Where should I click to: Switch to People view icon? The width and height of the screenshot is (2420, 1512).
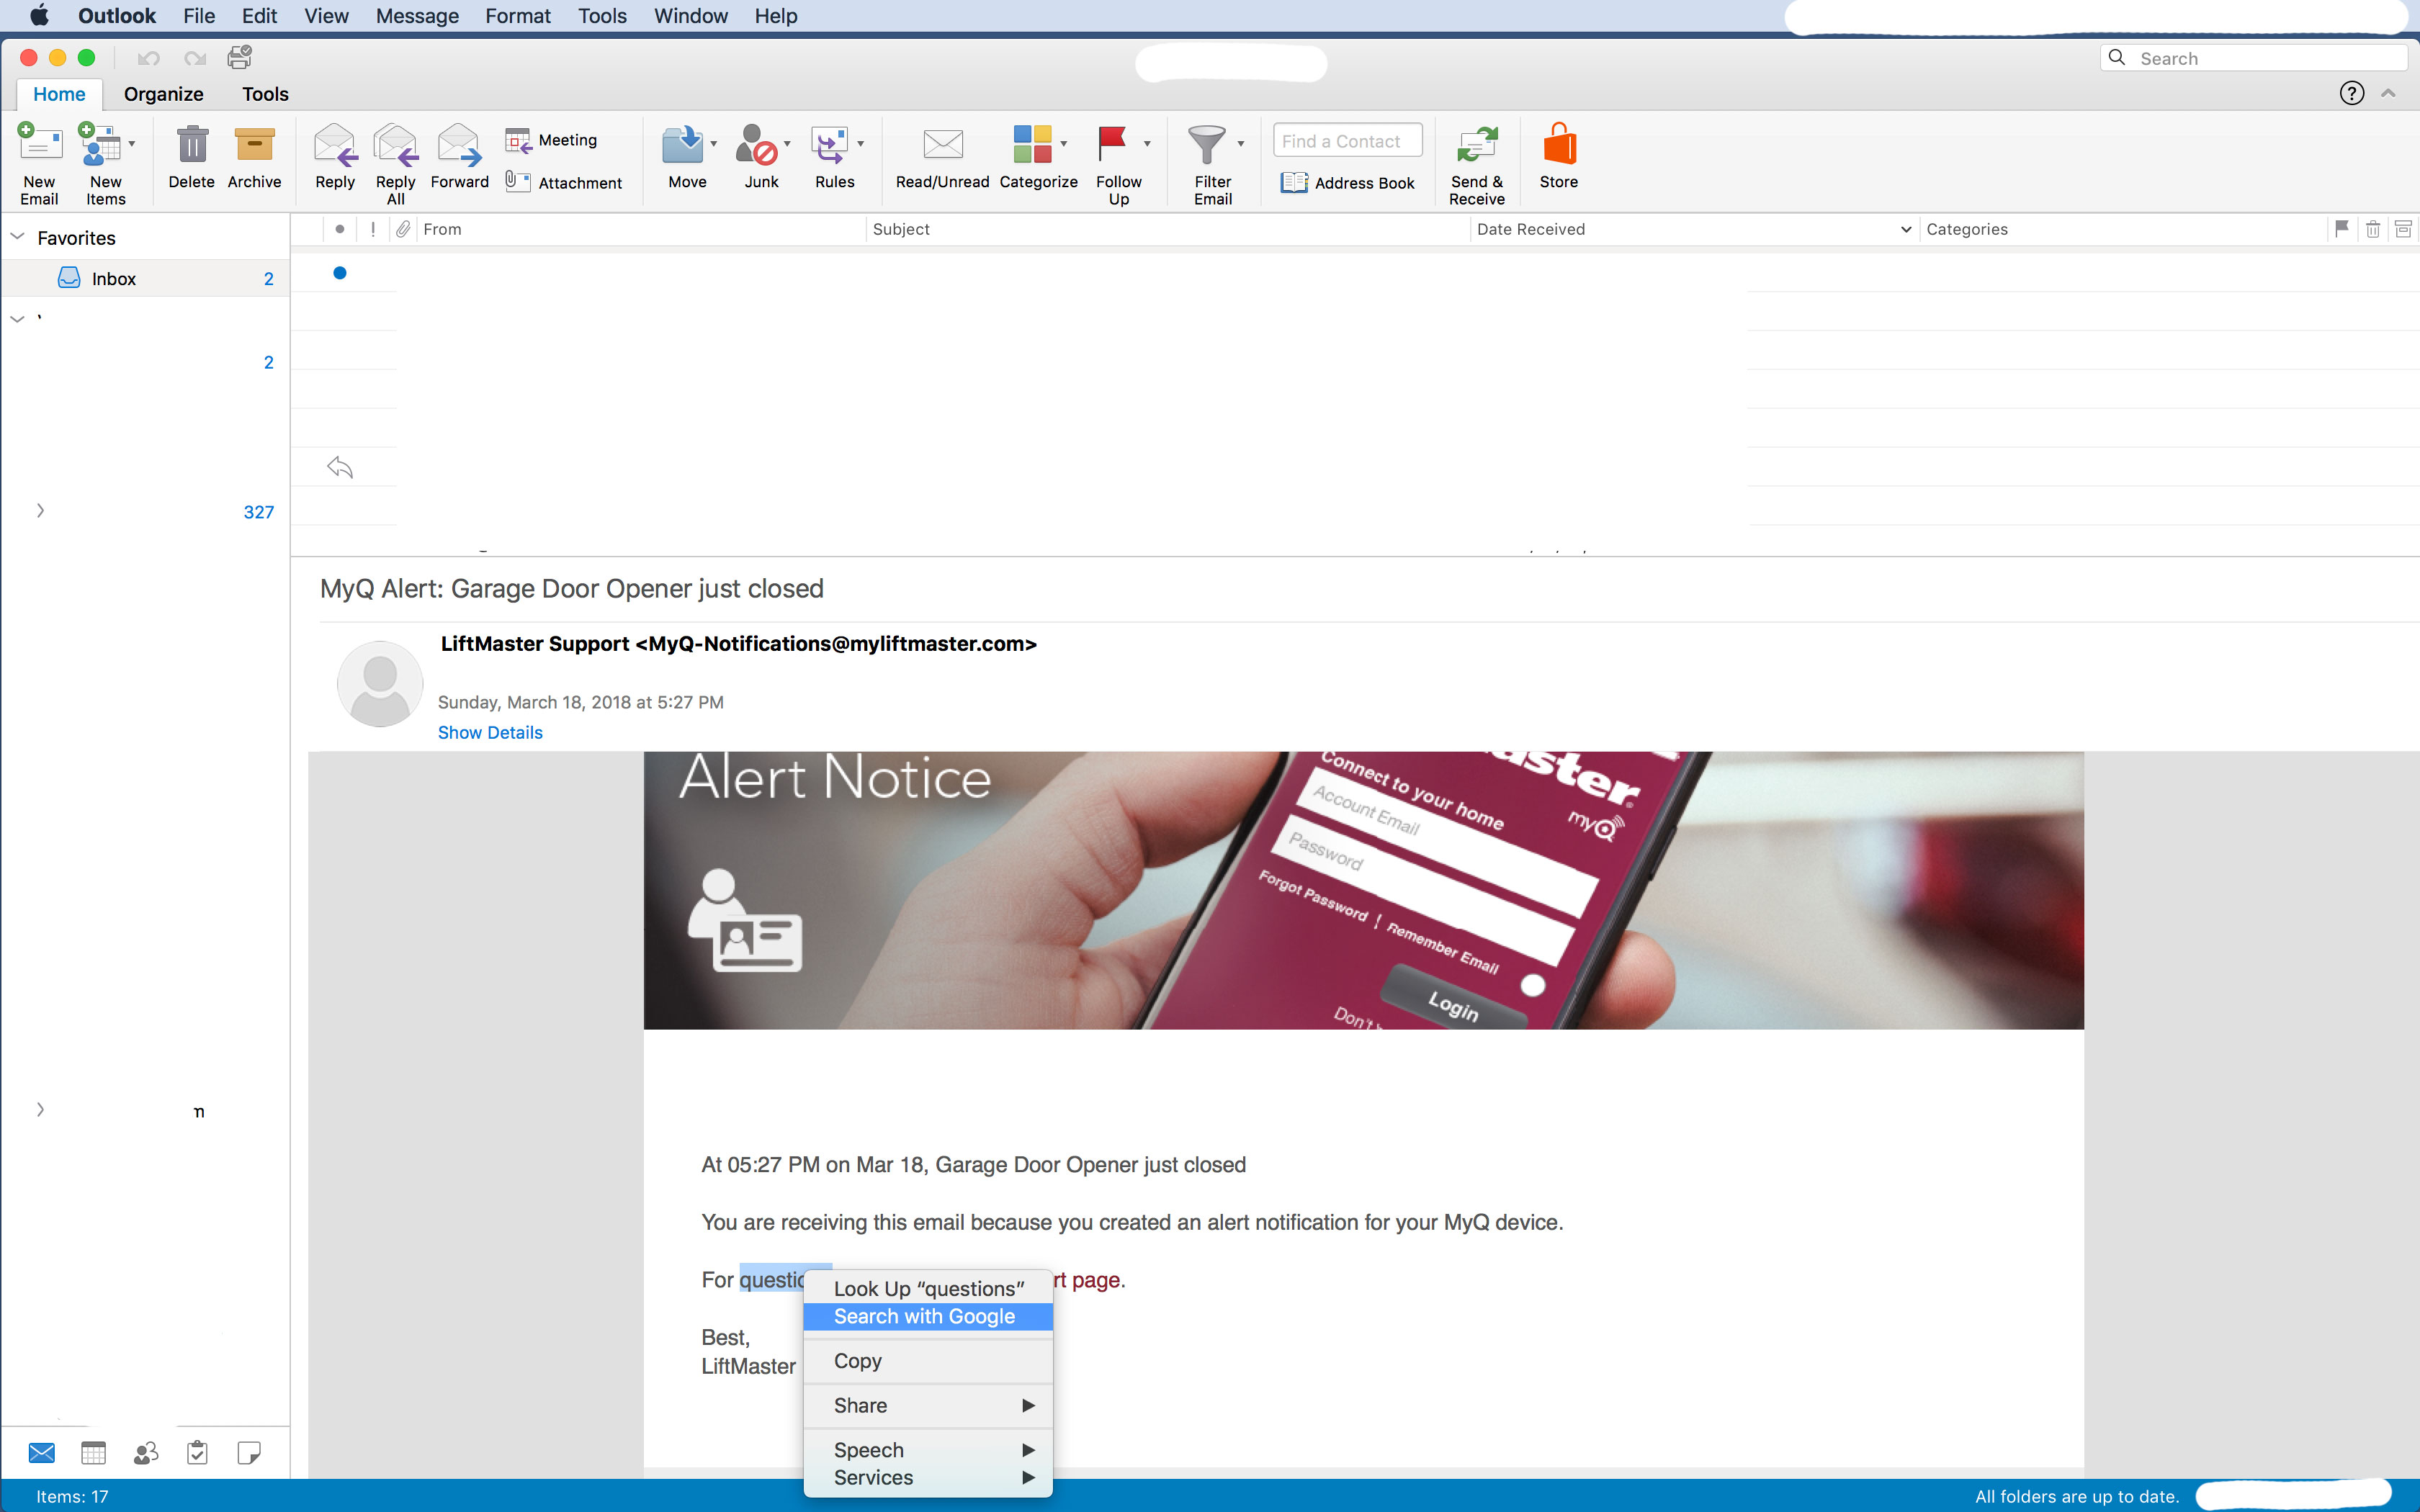click(x=146, y=1453)
